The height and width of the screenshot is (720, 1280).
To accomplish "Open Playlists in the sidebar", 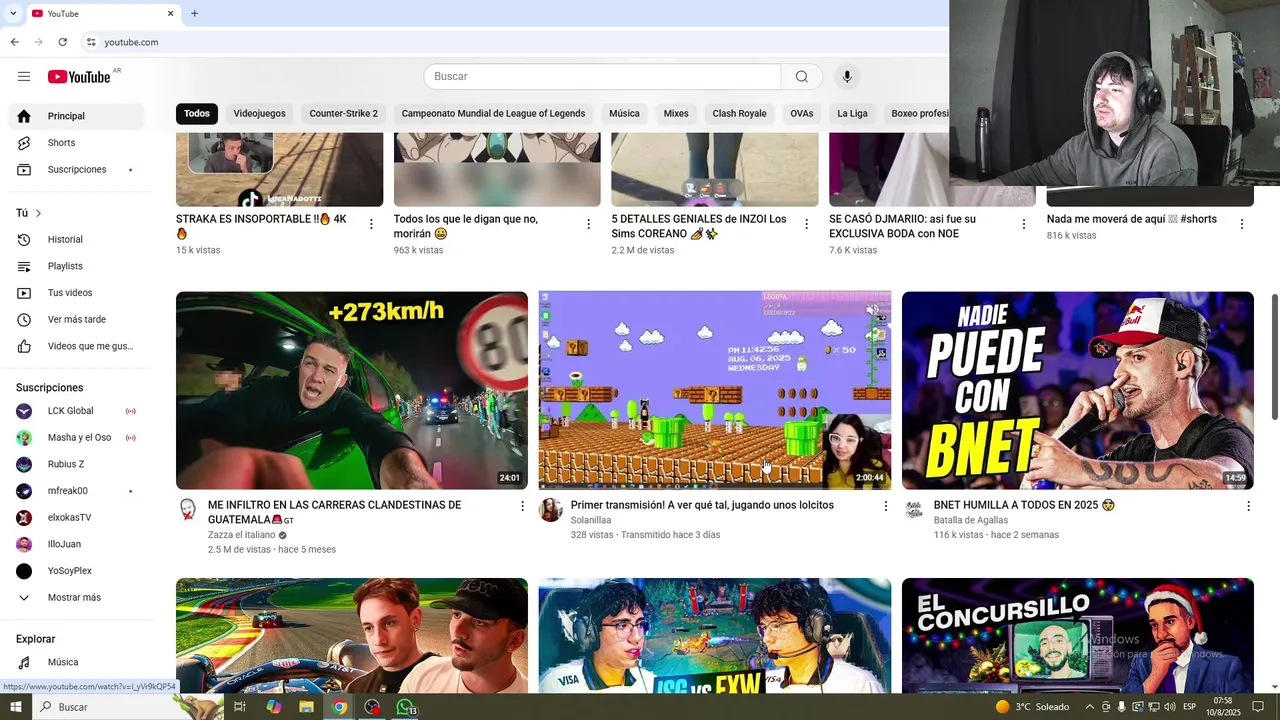I will (x=76, y=266).
